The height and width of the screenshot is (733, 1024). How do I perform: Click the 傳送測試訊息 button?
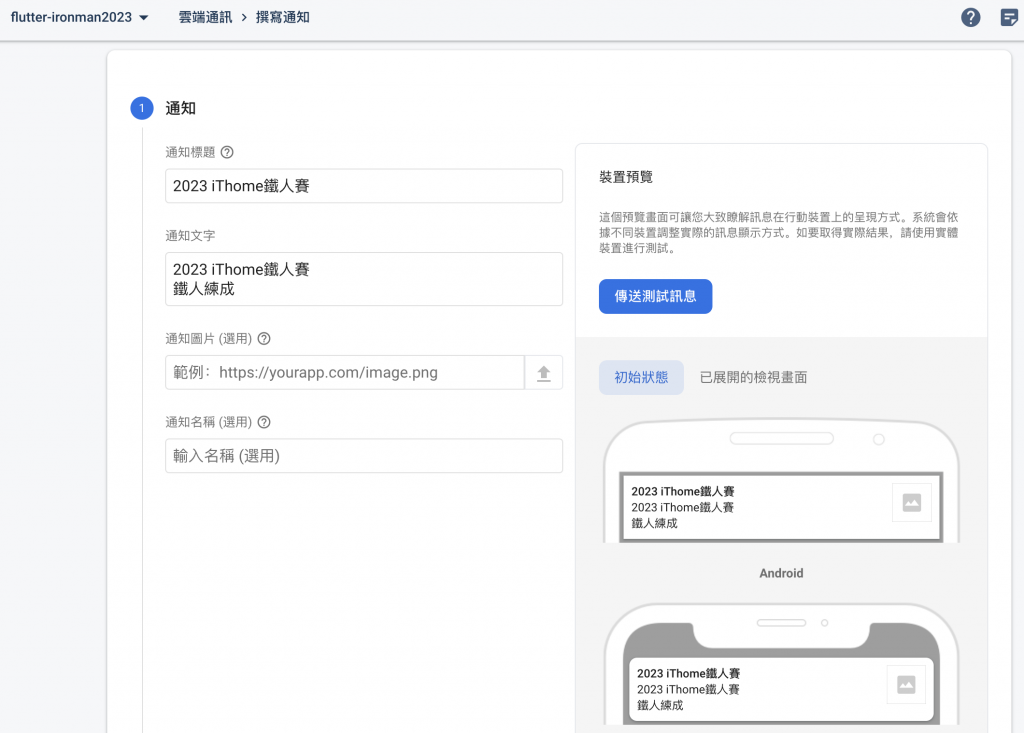point(655,297)
